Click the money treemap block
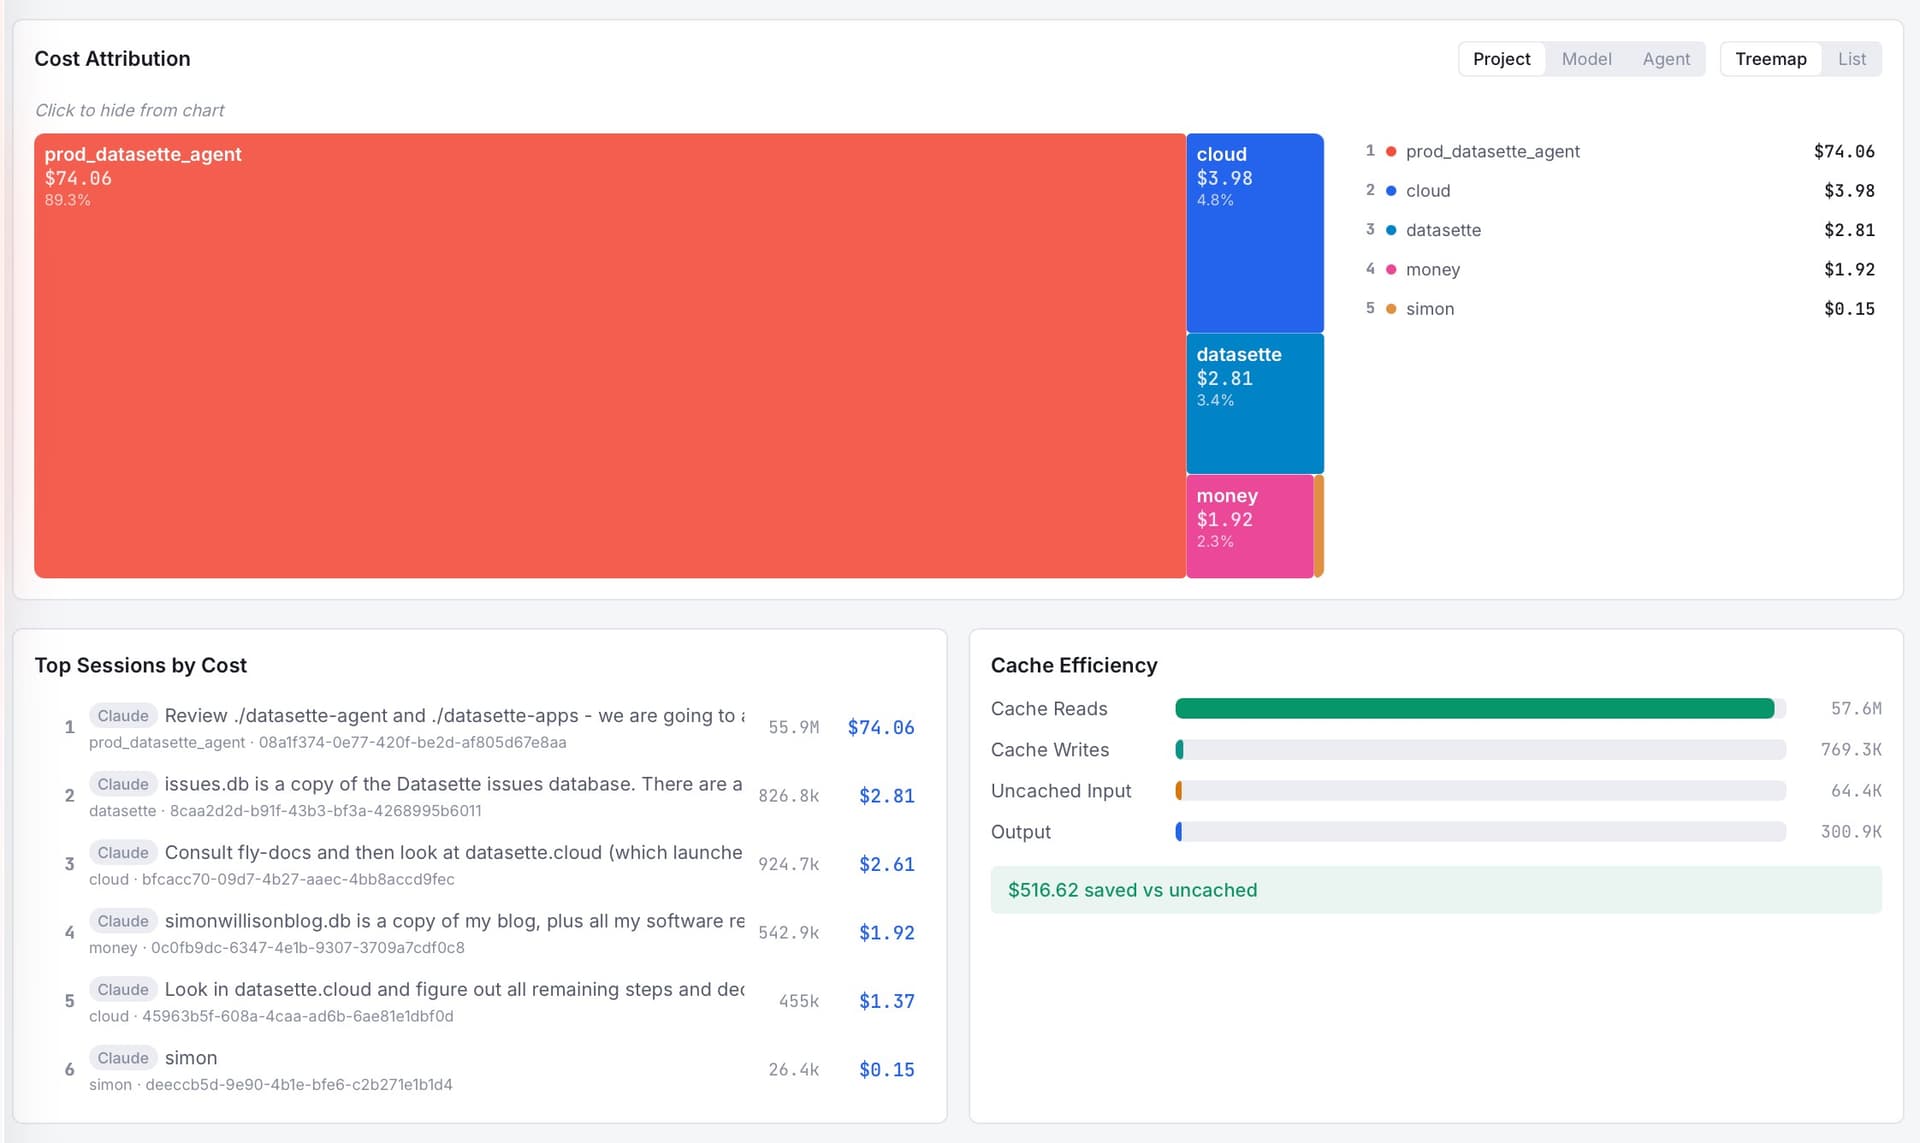 pyautogui.click(x=1249, y=526)
